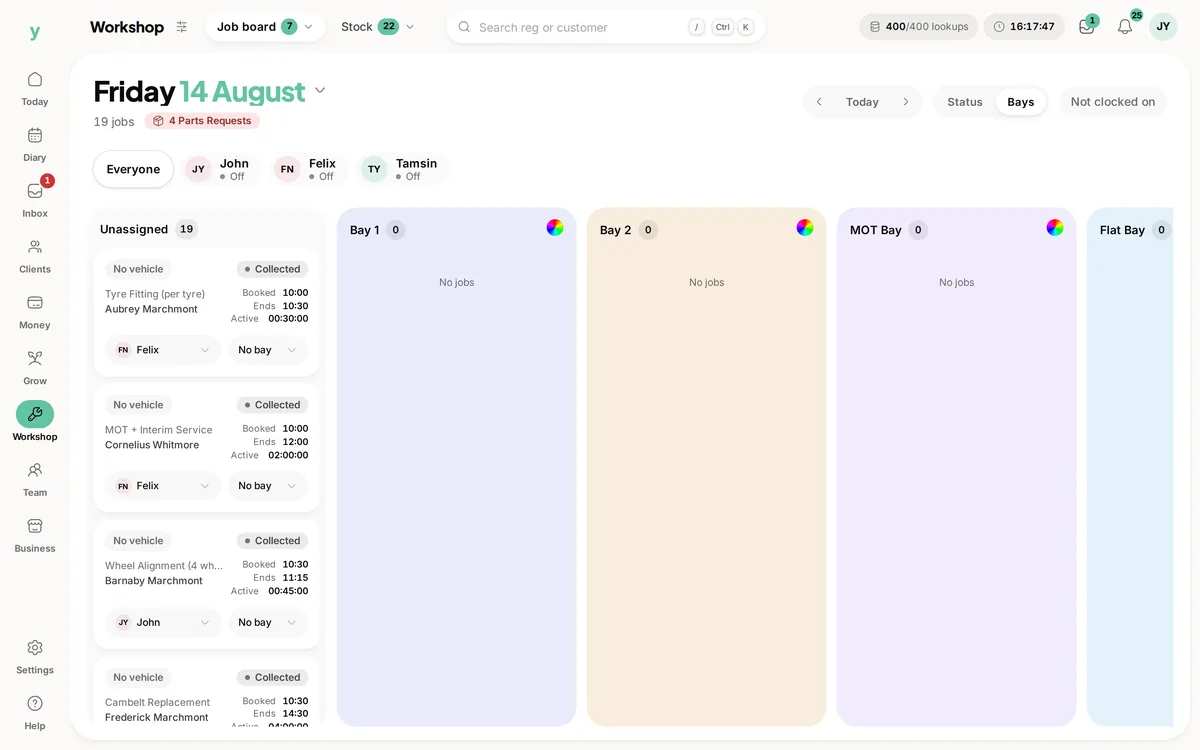The image size is (1200, 750).
Task: Open technician dropdown on Barnaby Marchmont job
Action: [163, 622]
